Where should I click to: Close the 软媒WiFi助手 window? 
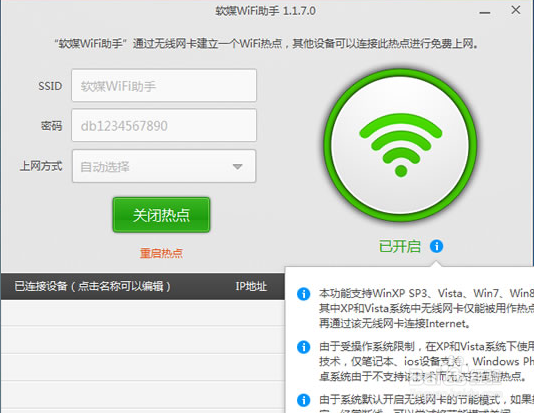tap(516, 10)
